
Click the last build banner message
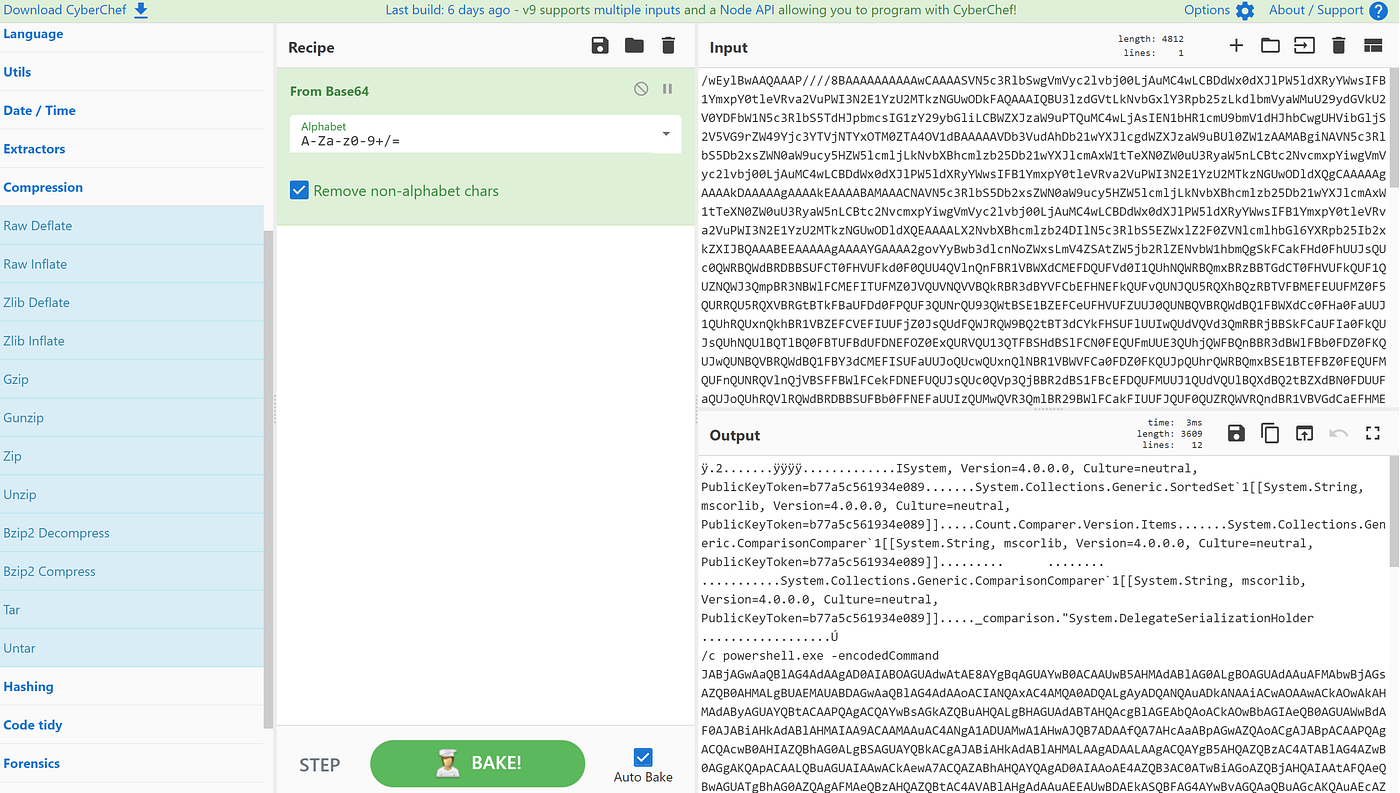pyautogui.click(x=701, y=10)
